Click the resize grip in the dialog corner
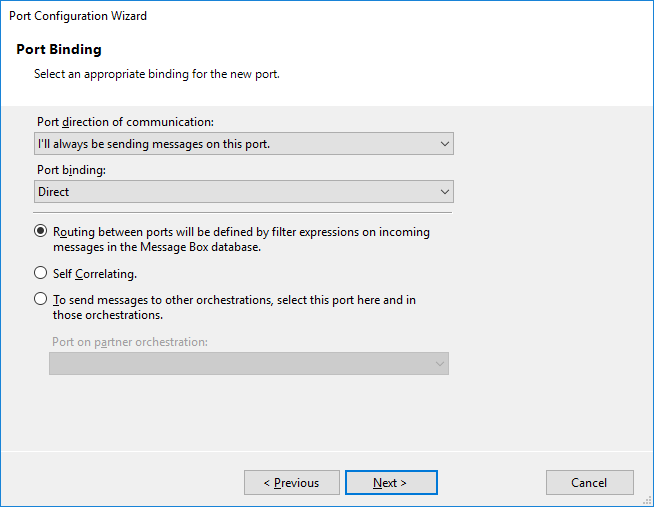Viewport: 654px width, 507px height. tap(647, 500)
